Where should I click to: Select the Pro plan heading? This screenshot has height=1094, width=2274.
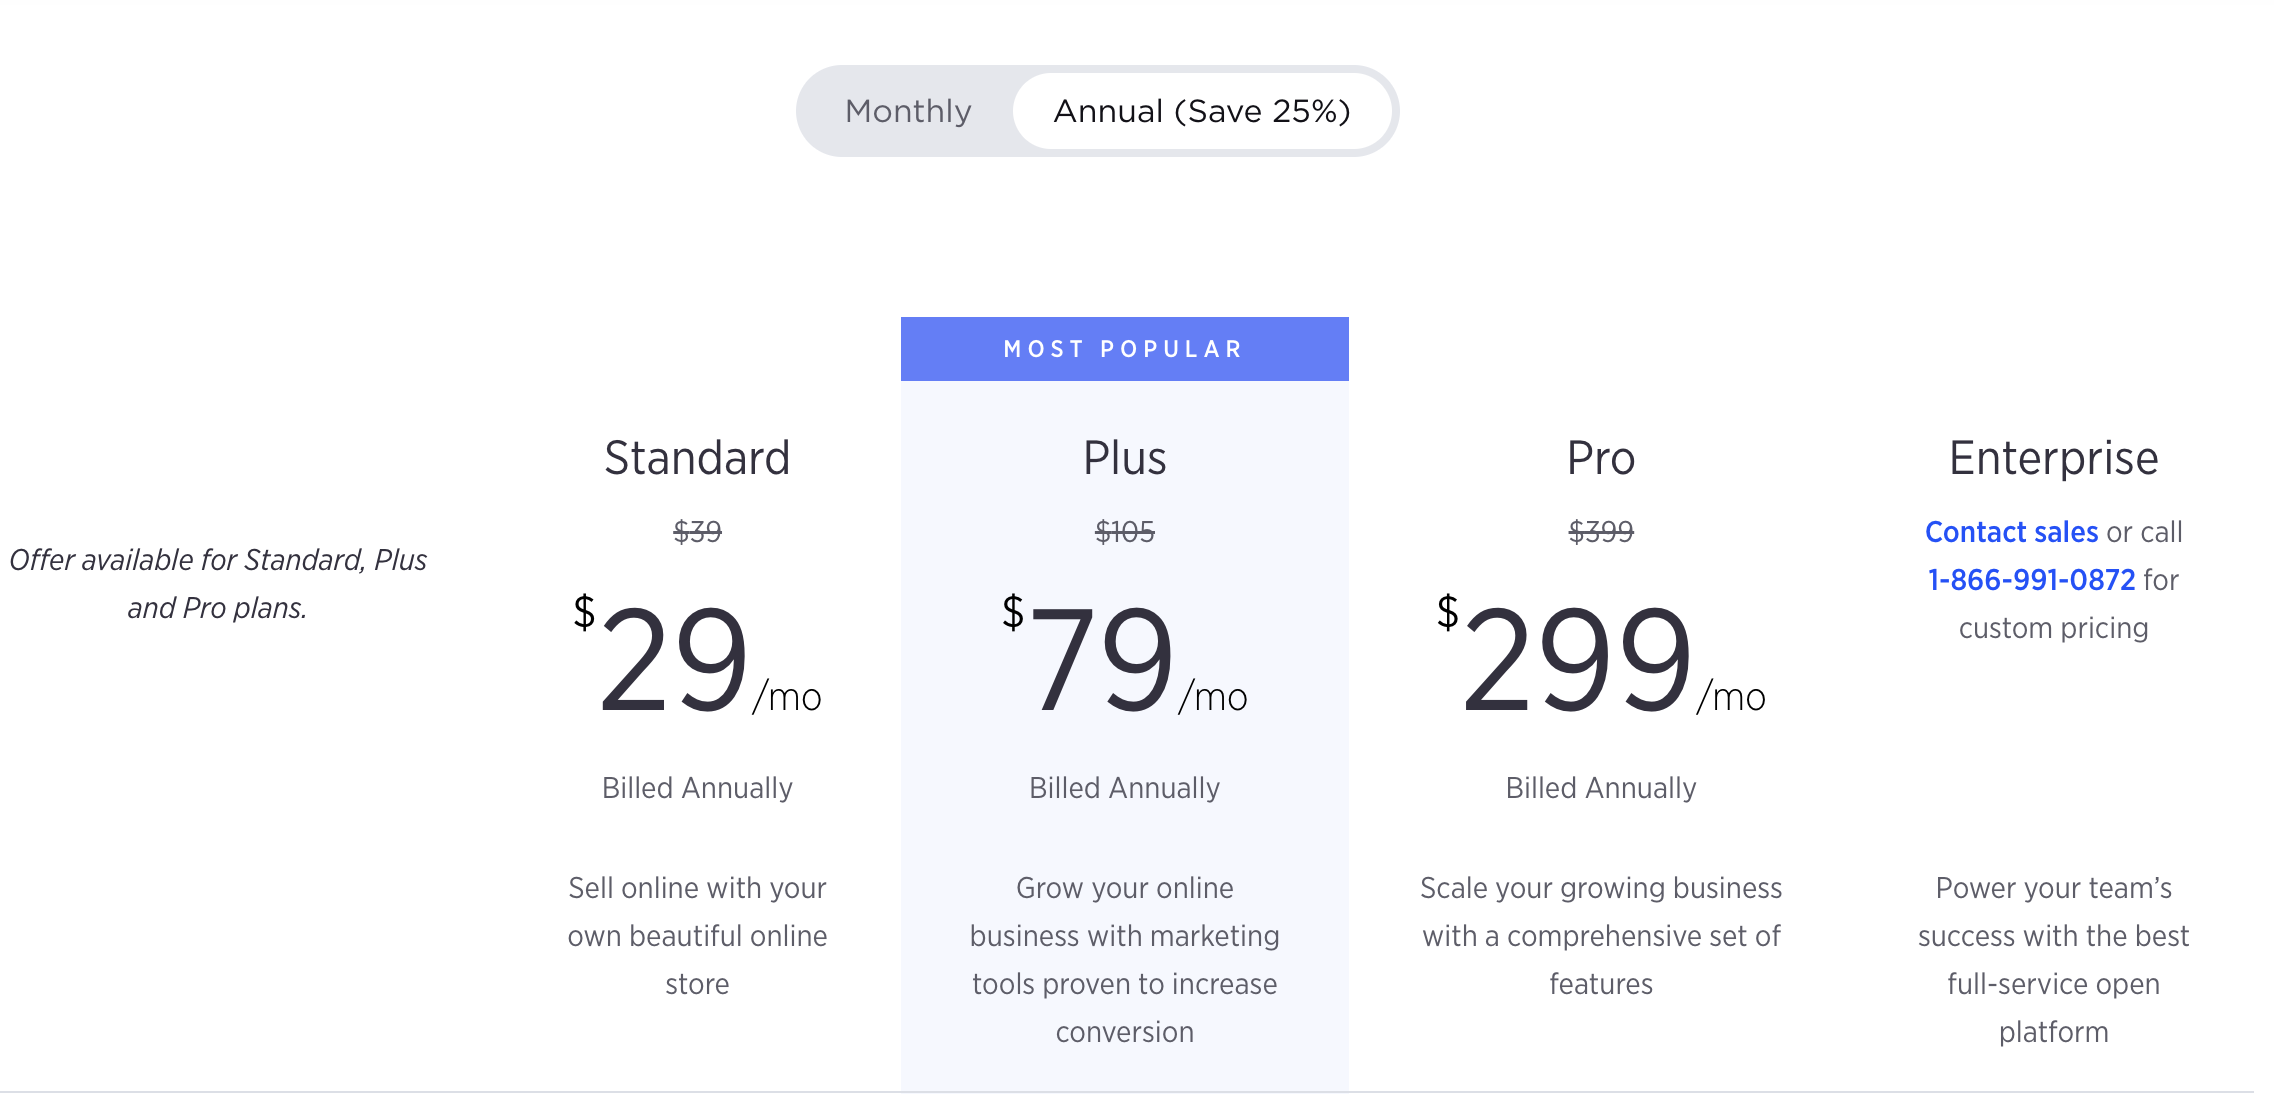point(1600,458)
